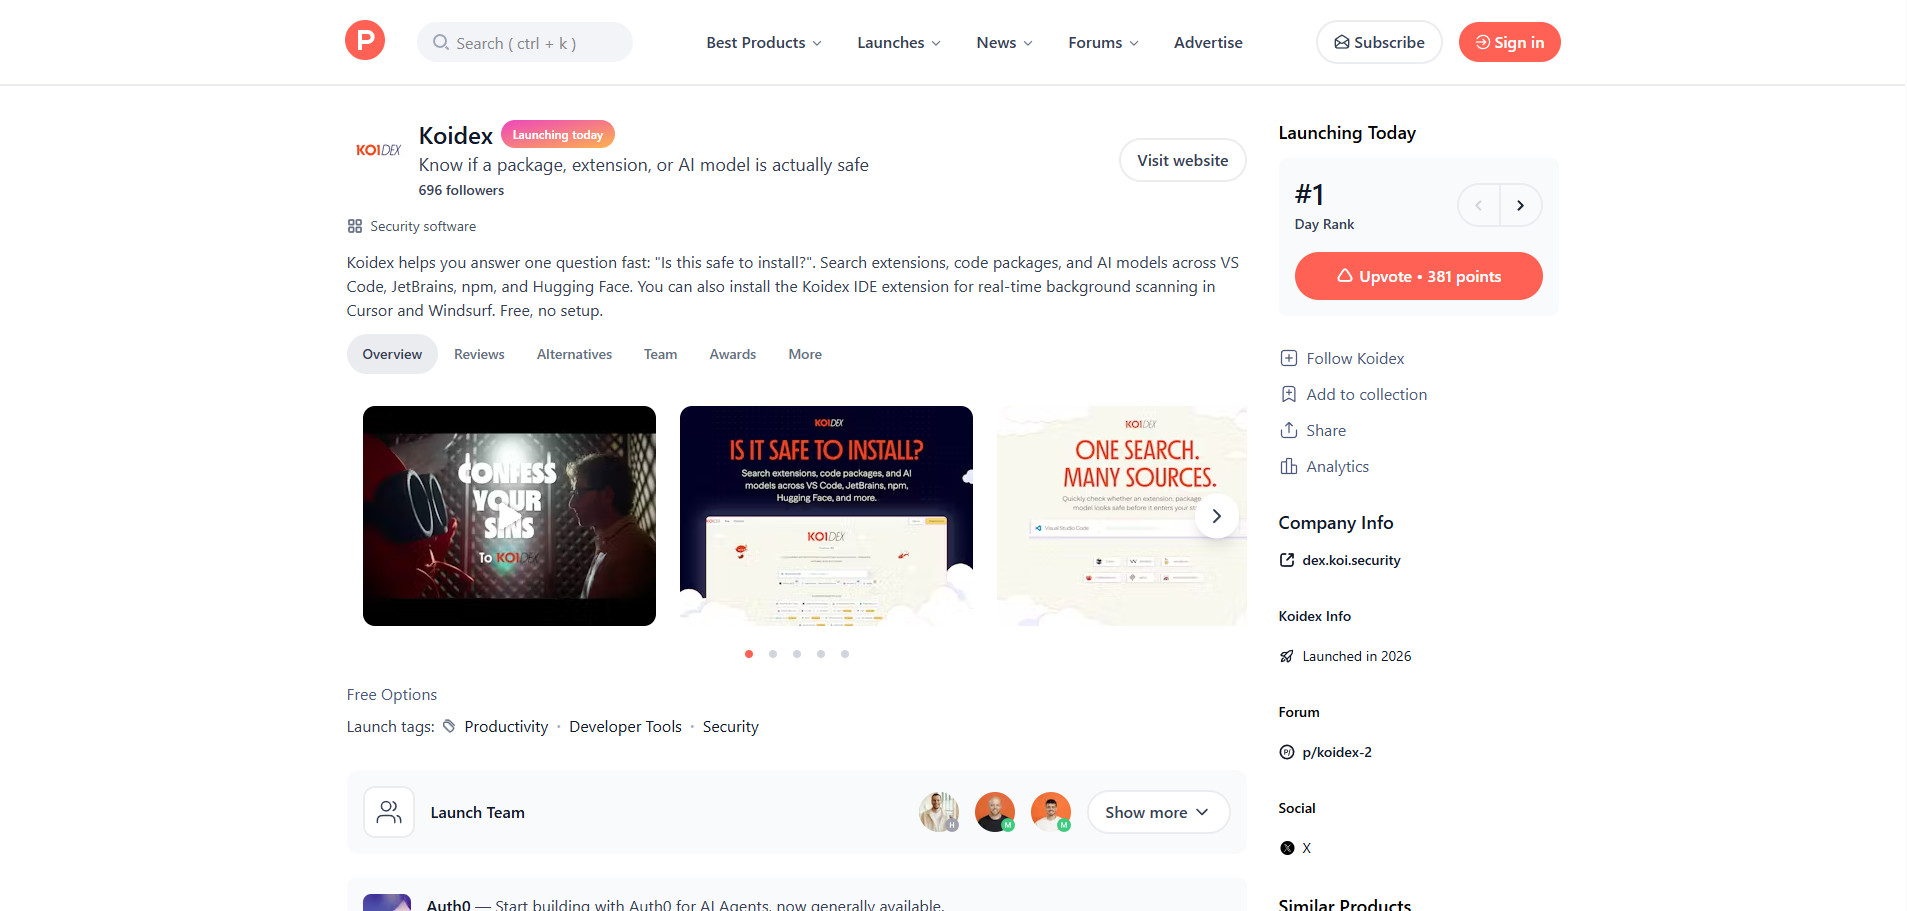Select the last carousel pagination dot
The width and height of the screenshot is (1907, 911).
[x=845, y=654]
